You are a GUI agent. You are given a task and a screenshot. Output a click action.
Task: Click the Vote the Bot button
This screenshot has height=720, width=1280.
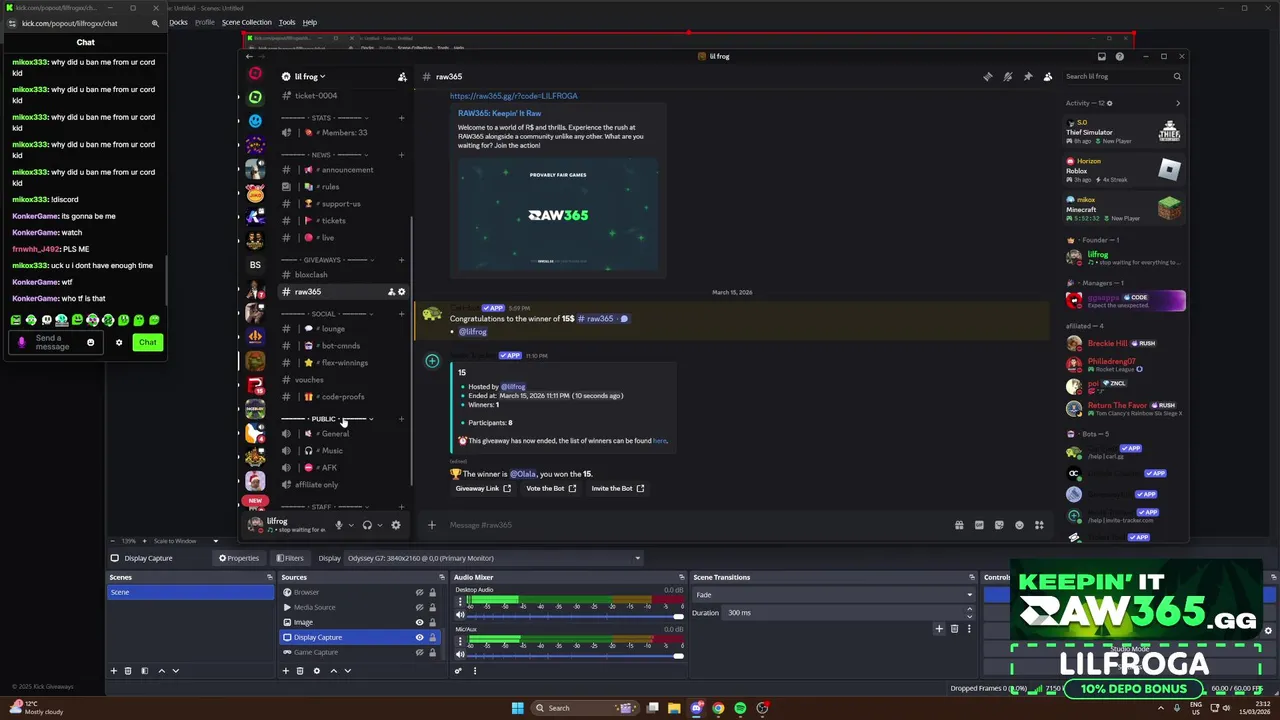551,489
